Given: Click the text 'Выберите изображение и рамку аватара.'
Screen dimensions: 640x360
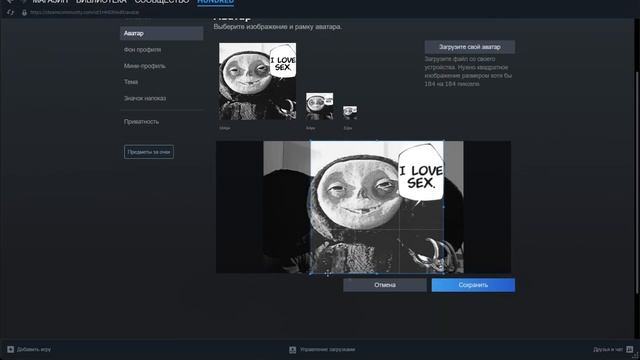Looking at the screenshot, I should (x=278, y=27).
